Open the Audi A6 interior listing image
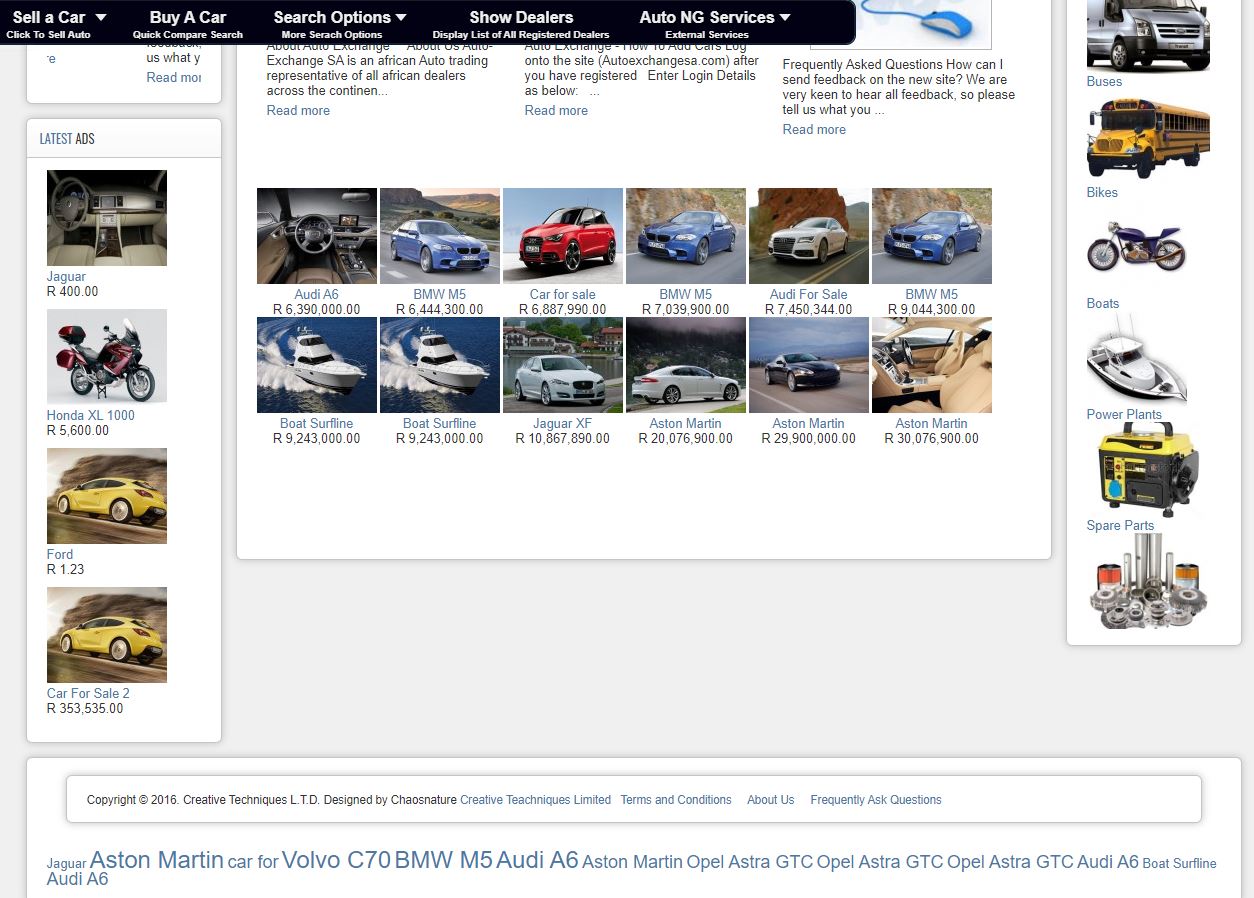1254x898 pixels. tap(317, 236)
